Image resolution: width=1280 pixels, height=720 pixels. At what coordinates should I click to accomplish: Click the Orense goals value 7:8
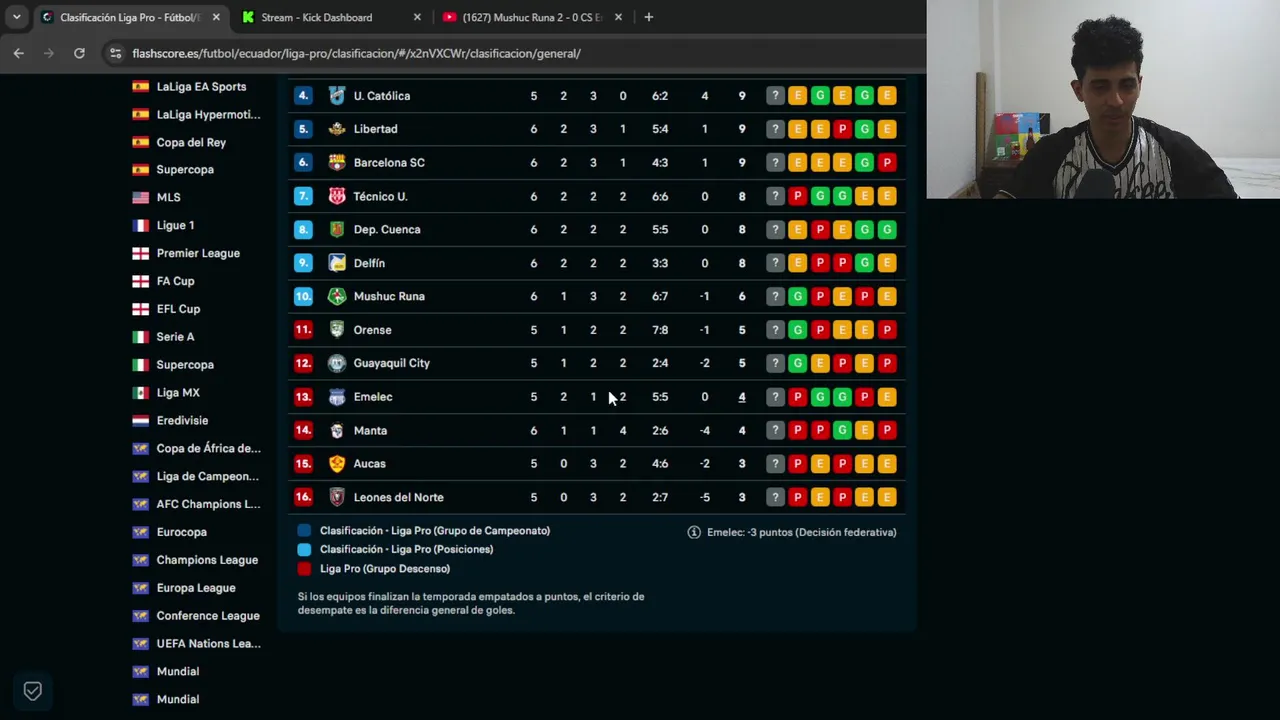coord(660,330)
